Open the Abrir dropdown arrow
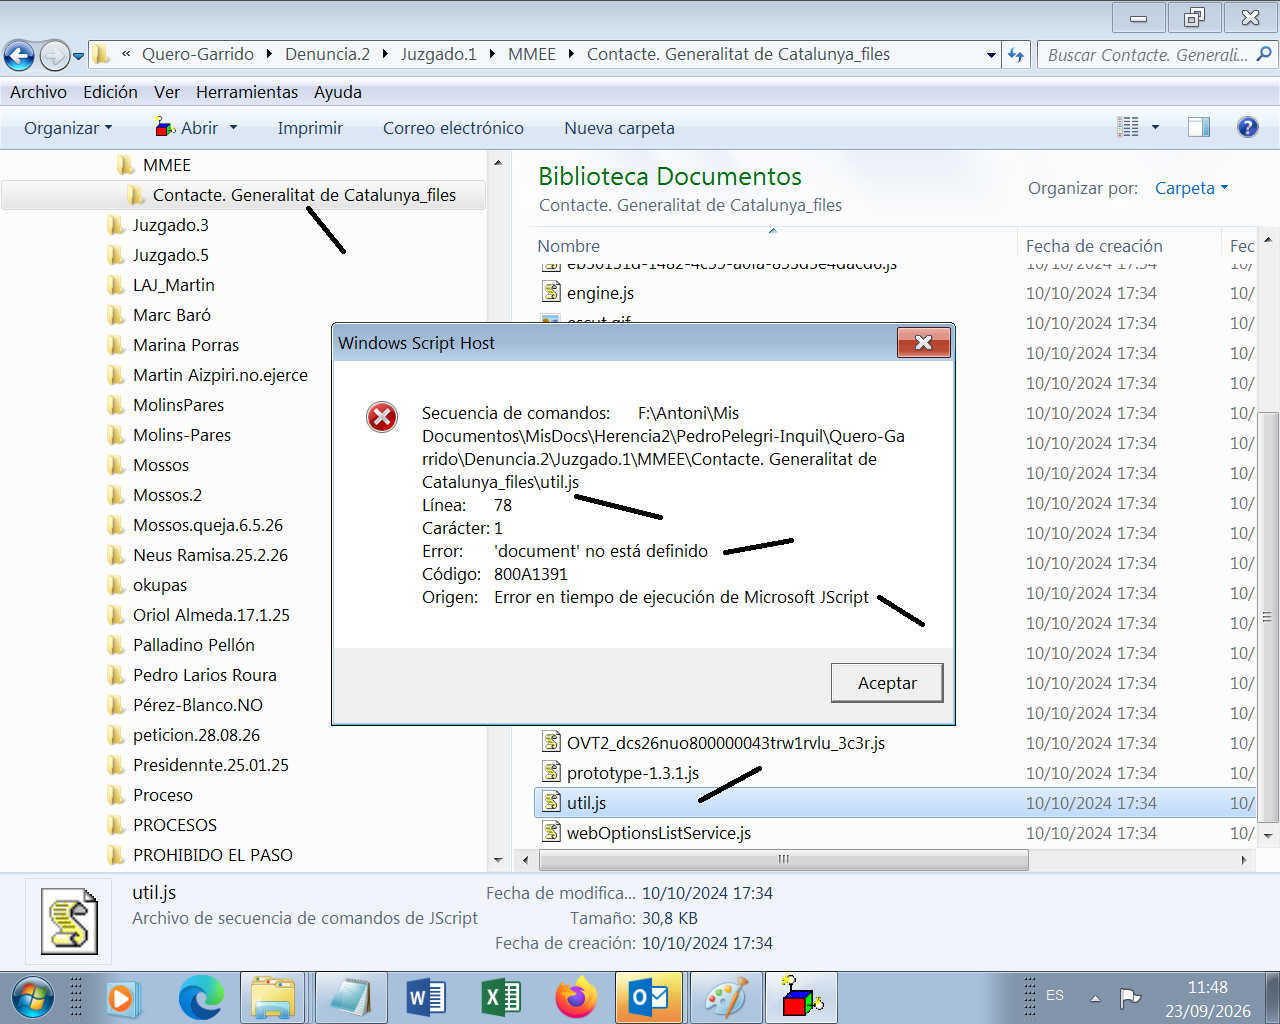Image resolution: width=1280 pixels, height=1024 pixels. [x=234, y=128]
